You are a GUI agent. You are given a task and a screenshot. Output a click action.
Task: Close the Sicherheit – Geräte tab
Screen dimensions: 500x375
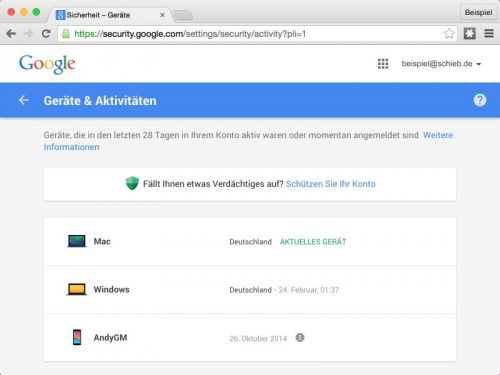(162, 15)
